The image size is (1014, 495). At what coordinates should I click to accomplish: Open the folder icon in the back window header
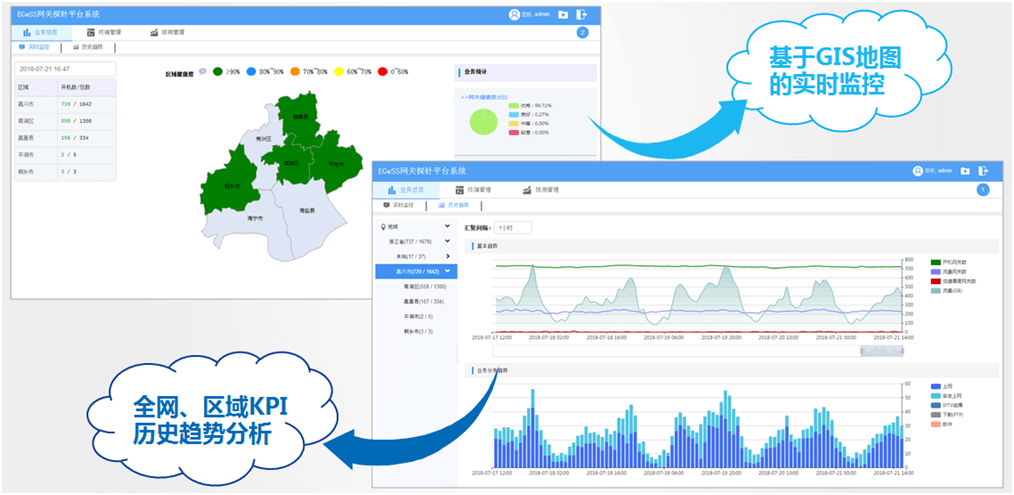pos(563,14)
